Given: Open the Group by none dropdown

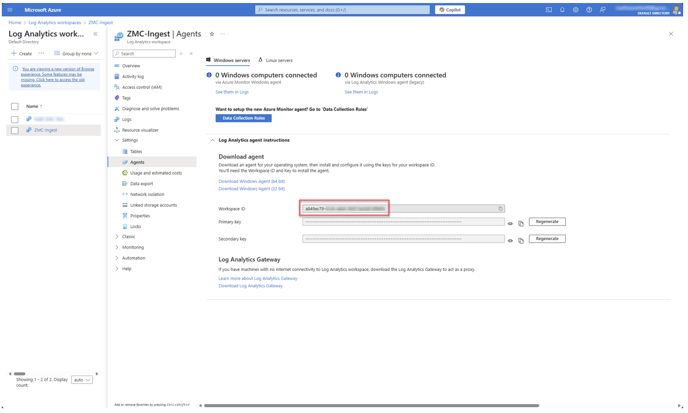Looking at the screenshot, I should 76,54.
